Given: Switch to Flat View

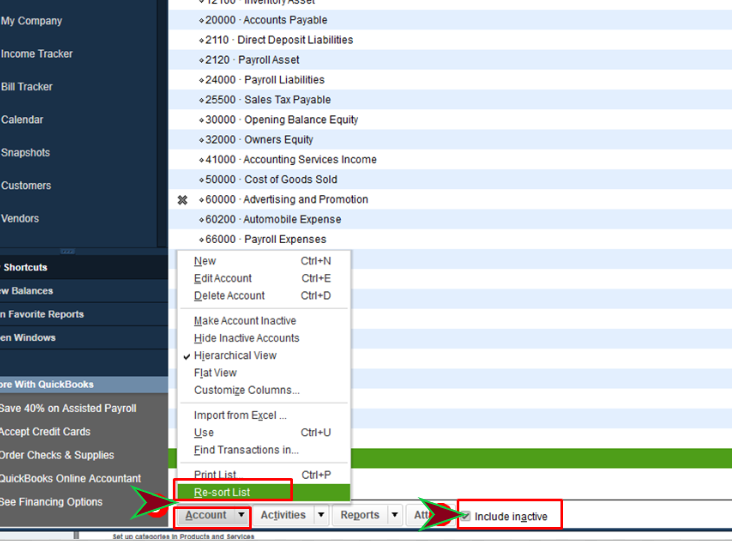Looking at the screenshot, I should tap(264, 372).
